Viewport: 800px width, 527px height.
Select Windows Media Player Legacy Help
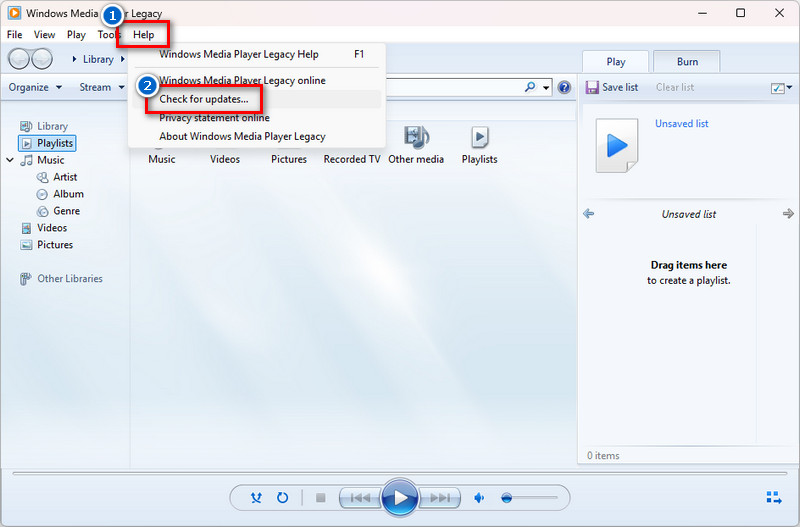click(x=257, y=54)
